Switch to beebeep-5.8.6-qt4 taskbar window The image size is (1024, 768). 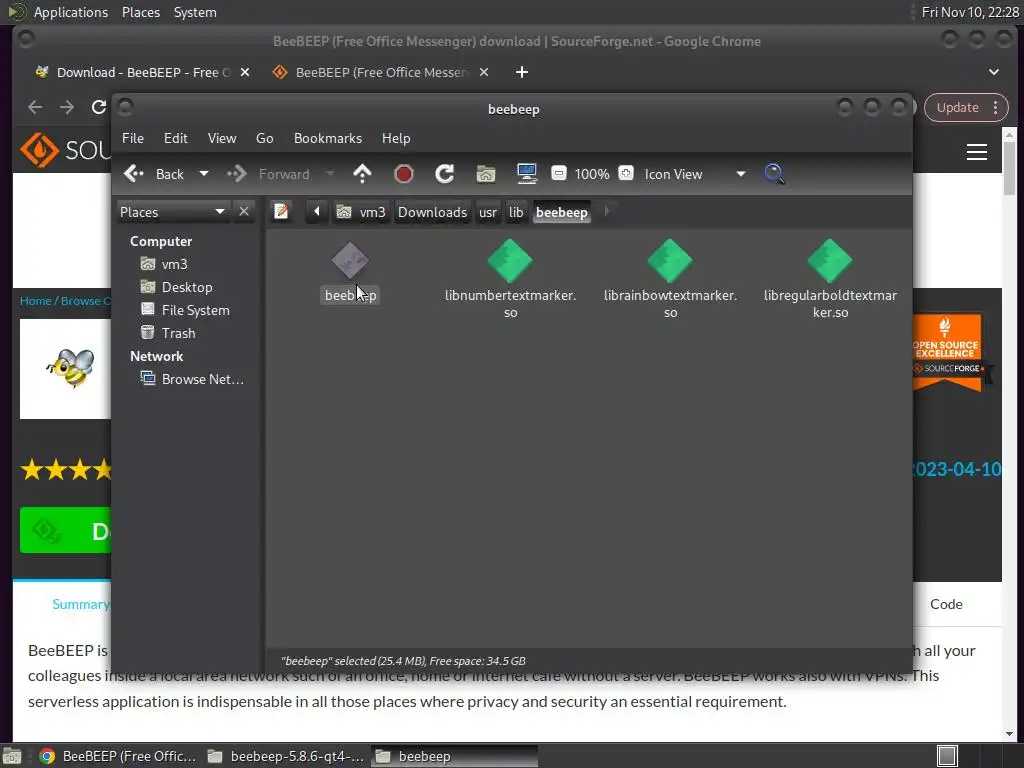click(287, 756)
